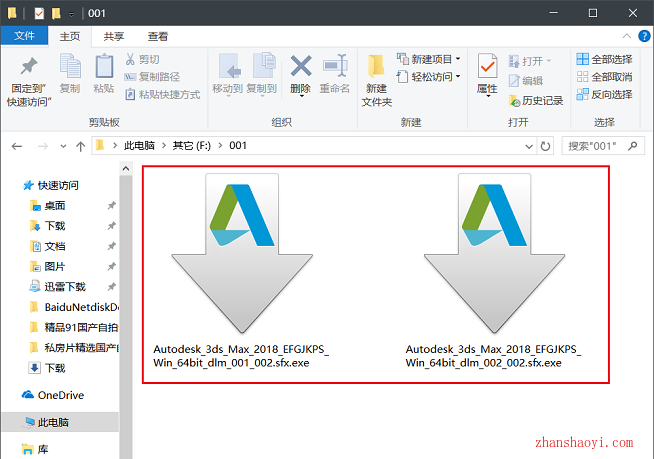Viewport: 654px width, 459px height.
Task: Click the Edit (编辑) ribbon item
Action: [526, 81]
